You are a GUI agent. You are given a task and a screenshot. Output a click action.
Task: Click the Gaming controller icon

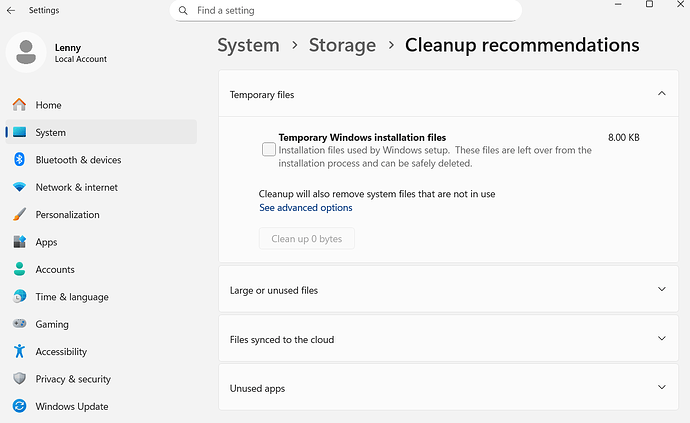pyautogui.click(x=19, y=324)
